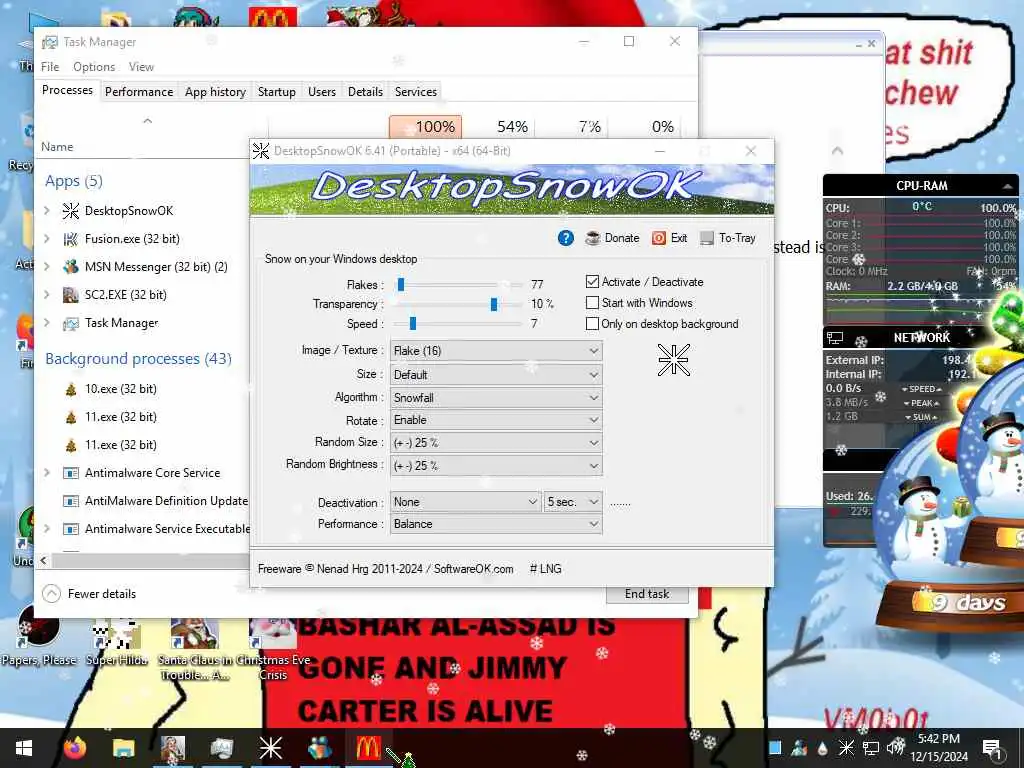The image size is (1024, 768).
Task: Open the Deactivation dropdown showing None
Action: click(x=465, y=502)
